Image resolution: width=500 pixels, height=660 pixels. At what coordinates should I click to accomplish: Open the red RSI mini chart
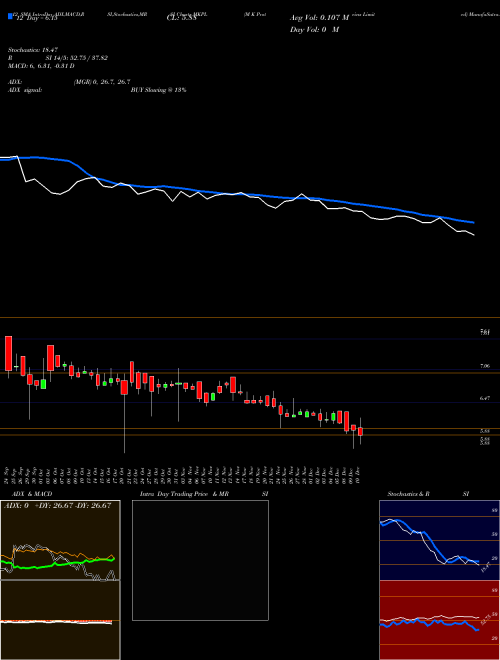(x=439, y=620)
